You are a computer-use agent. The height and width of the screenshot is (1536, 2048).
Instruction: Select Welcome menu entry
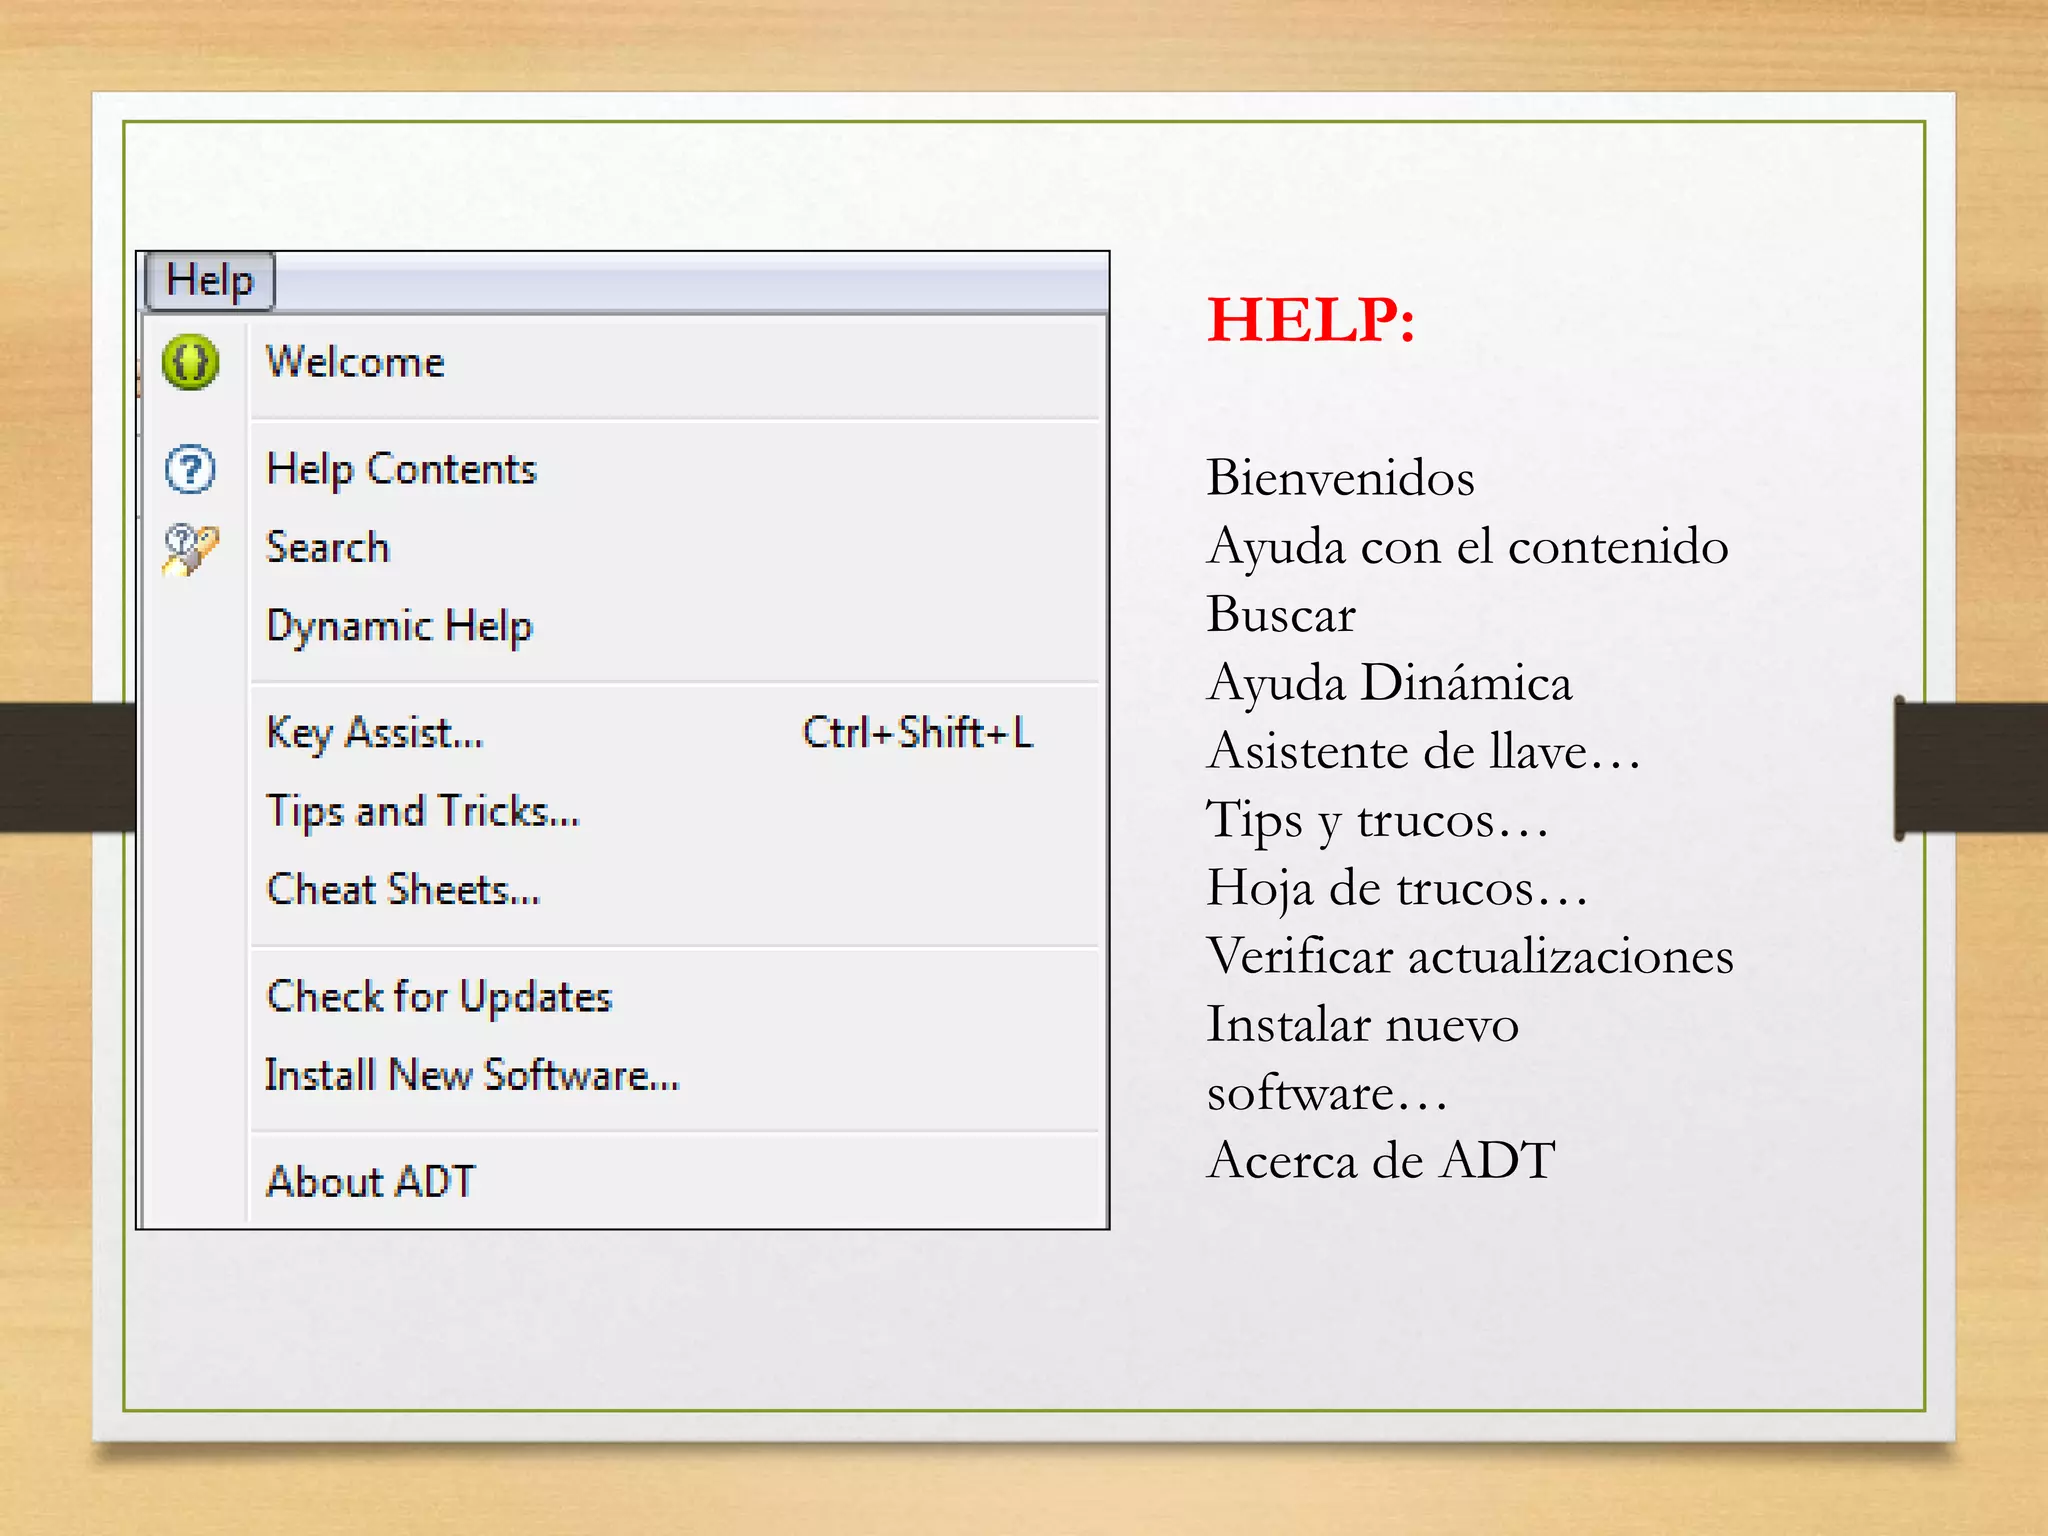(x=355, y=362)
